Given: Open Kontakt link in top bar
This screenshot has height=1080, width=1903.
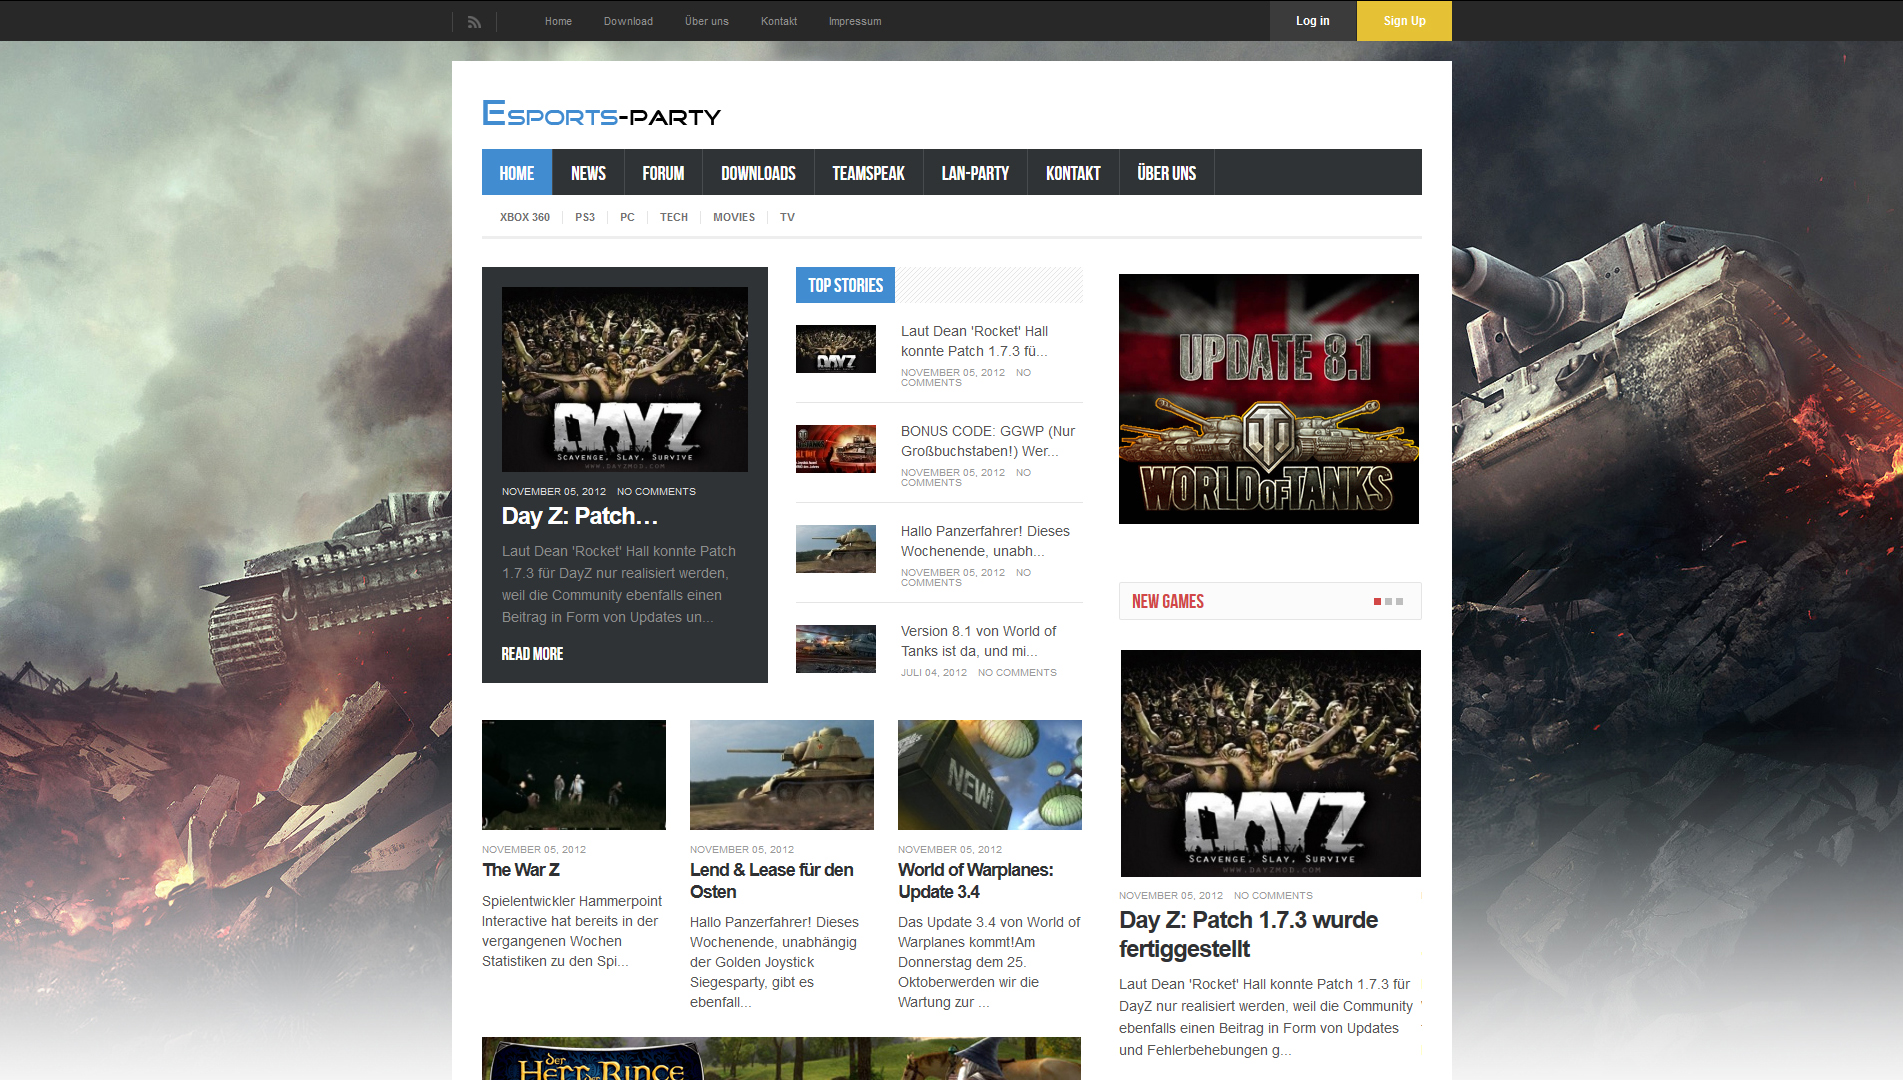Looking at the screenshot, I should [x=779, y=21].
